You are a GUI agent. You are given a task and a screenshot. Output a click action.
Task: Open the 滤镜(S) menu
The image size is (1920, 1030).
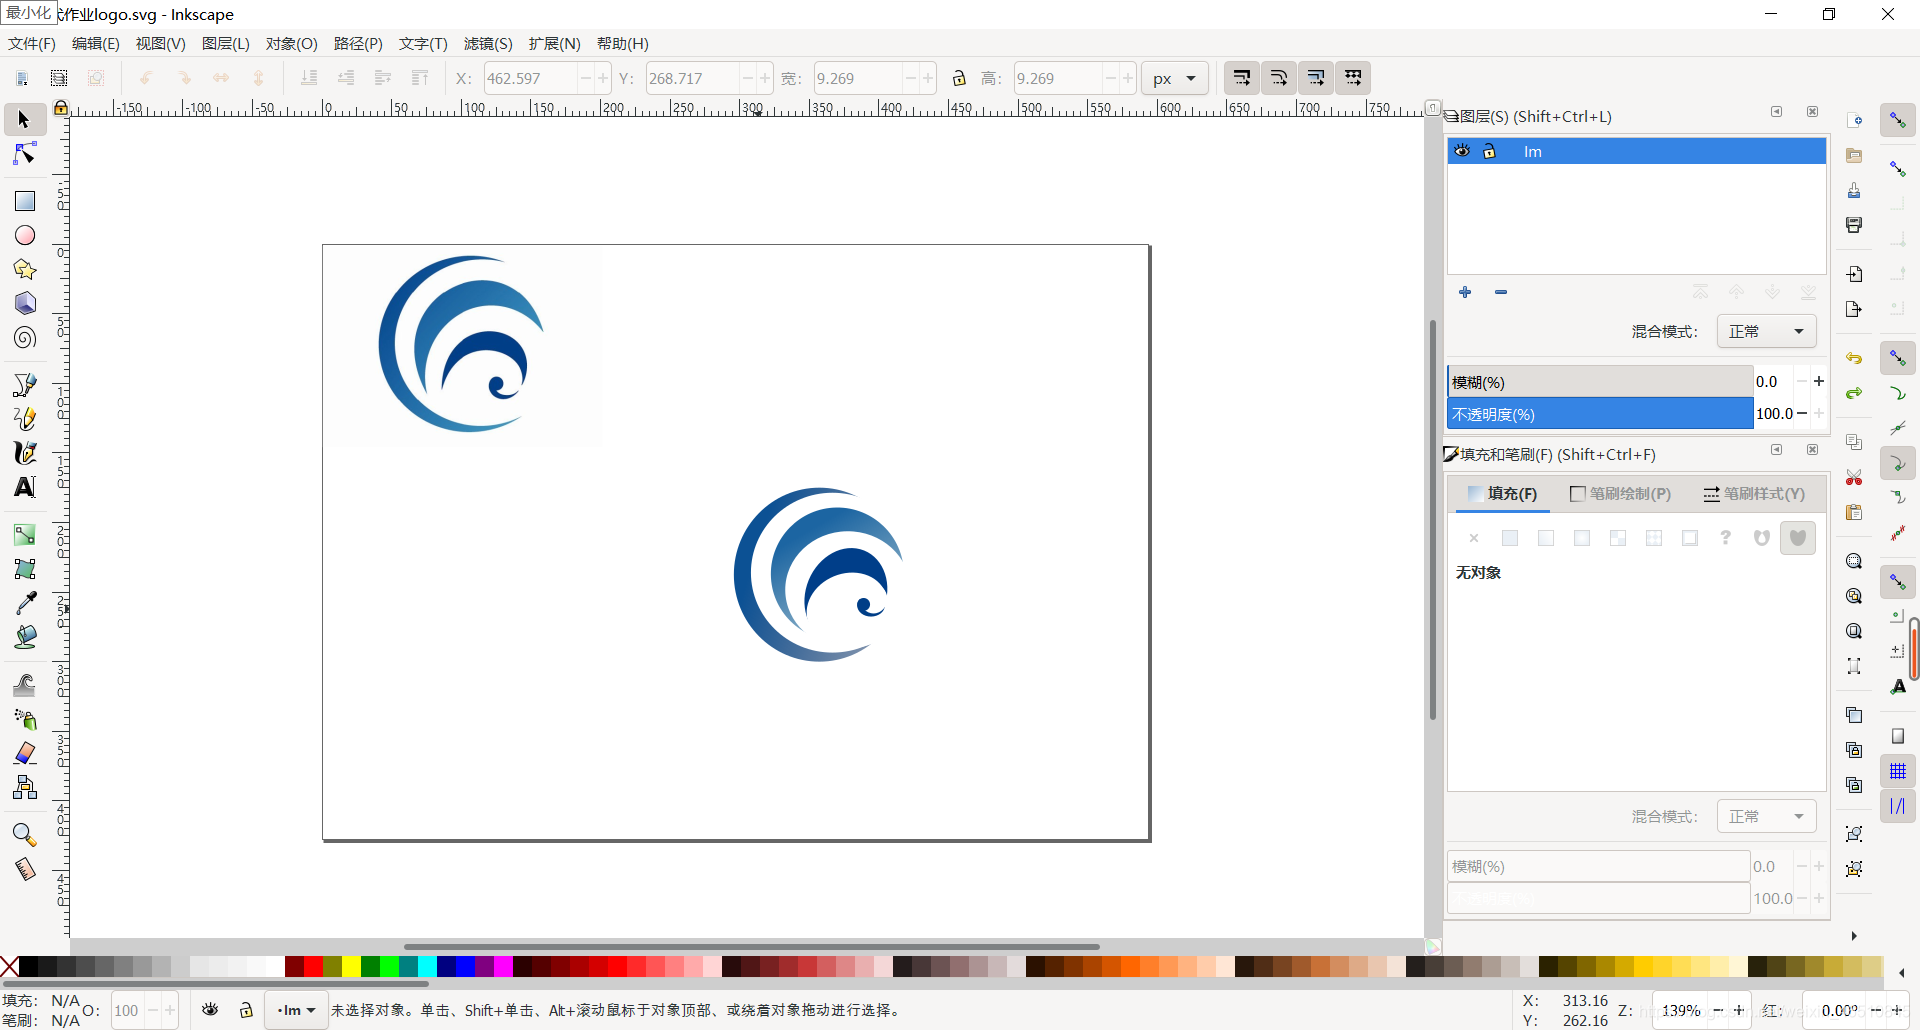[x=488, y=44]
